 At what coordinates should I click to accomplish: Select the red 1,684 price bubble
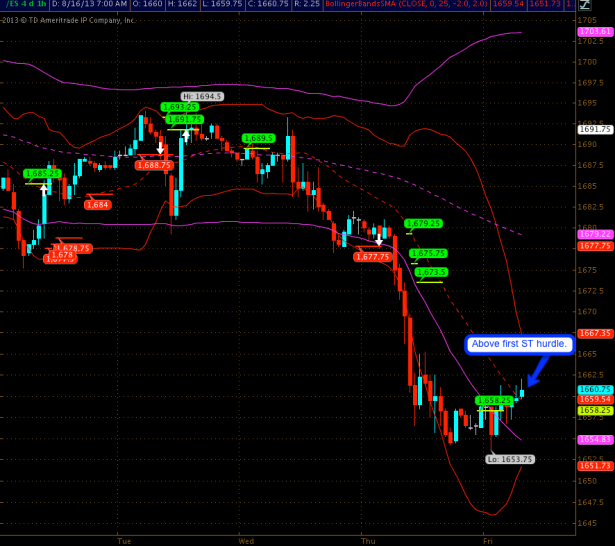pyautogui.click(x=97, y=205)
